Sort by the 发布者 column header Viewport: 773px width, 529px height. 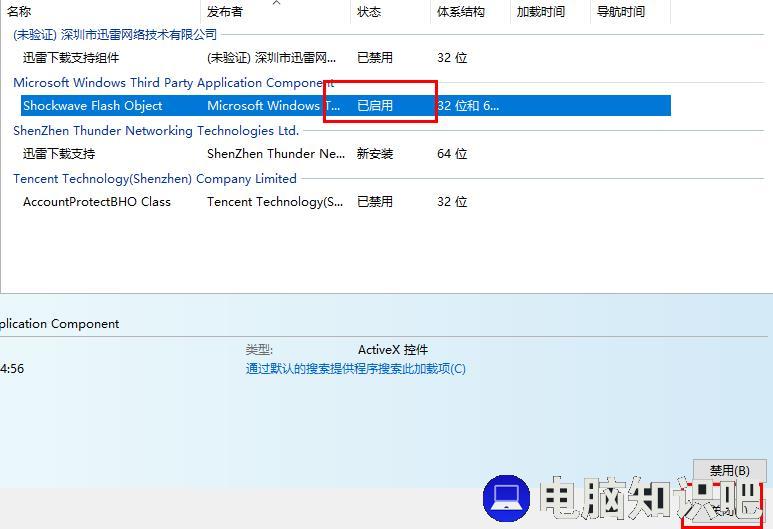[x=276, y=11]
